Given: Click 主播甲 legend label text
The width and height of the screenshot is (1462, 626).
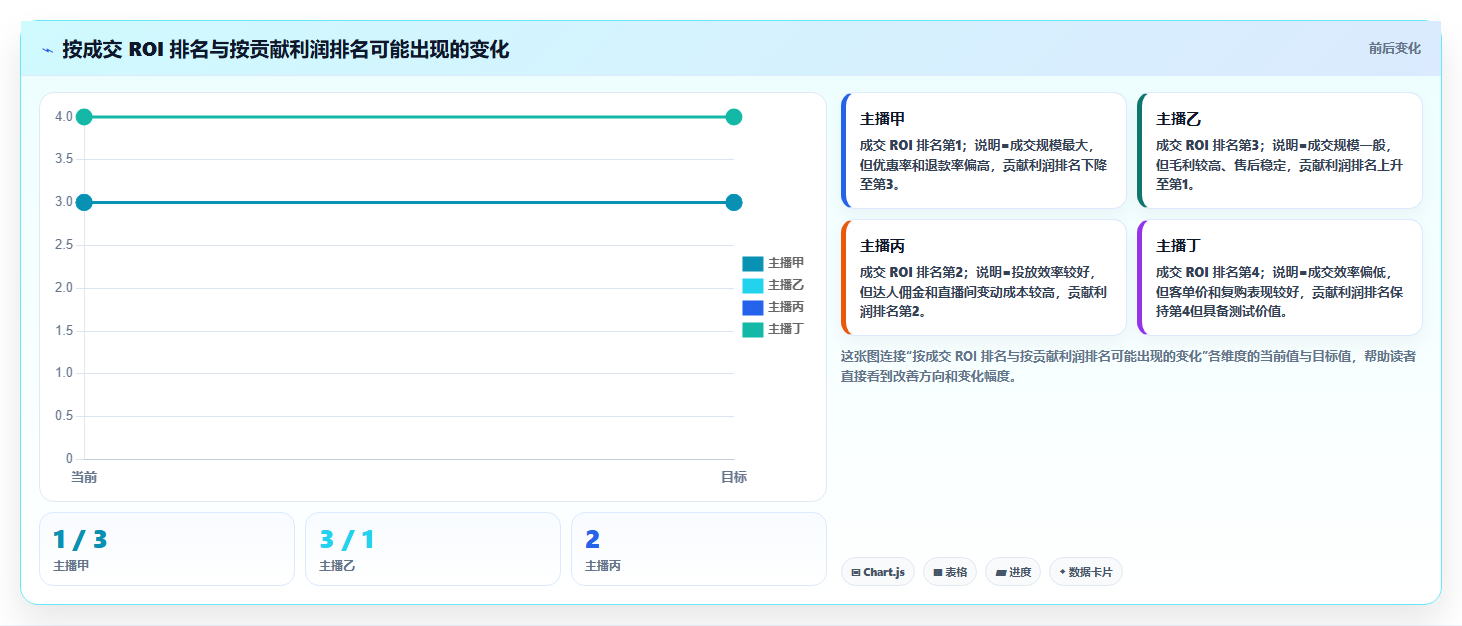Looking at the screenshot, I should click(786, 263).
